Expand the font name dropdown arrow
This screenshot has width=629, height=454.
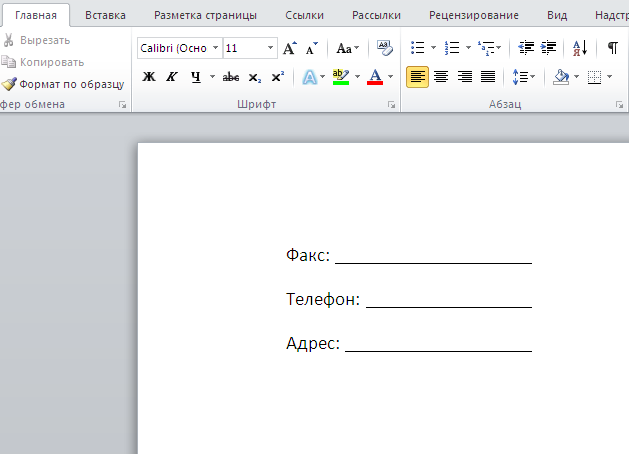[216, 48]
